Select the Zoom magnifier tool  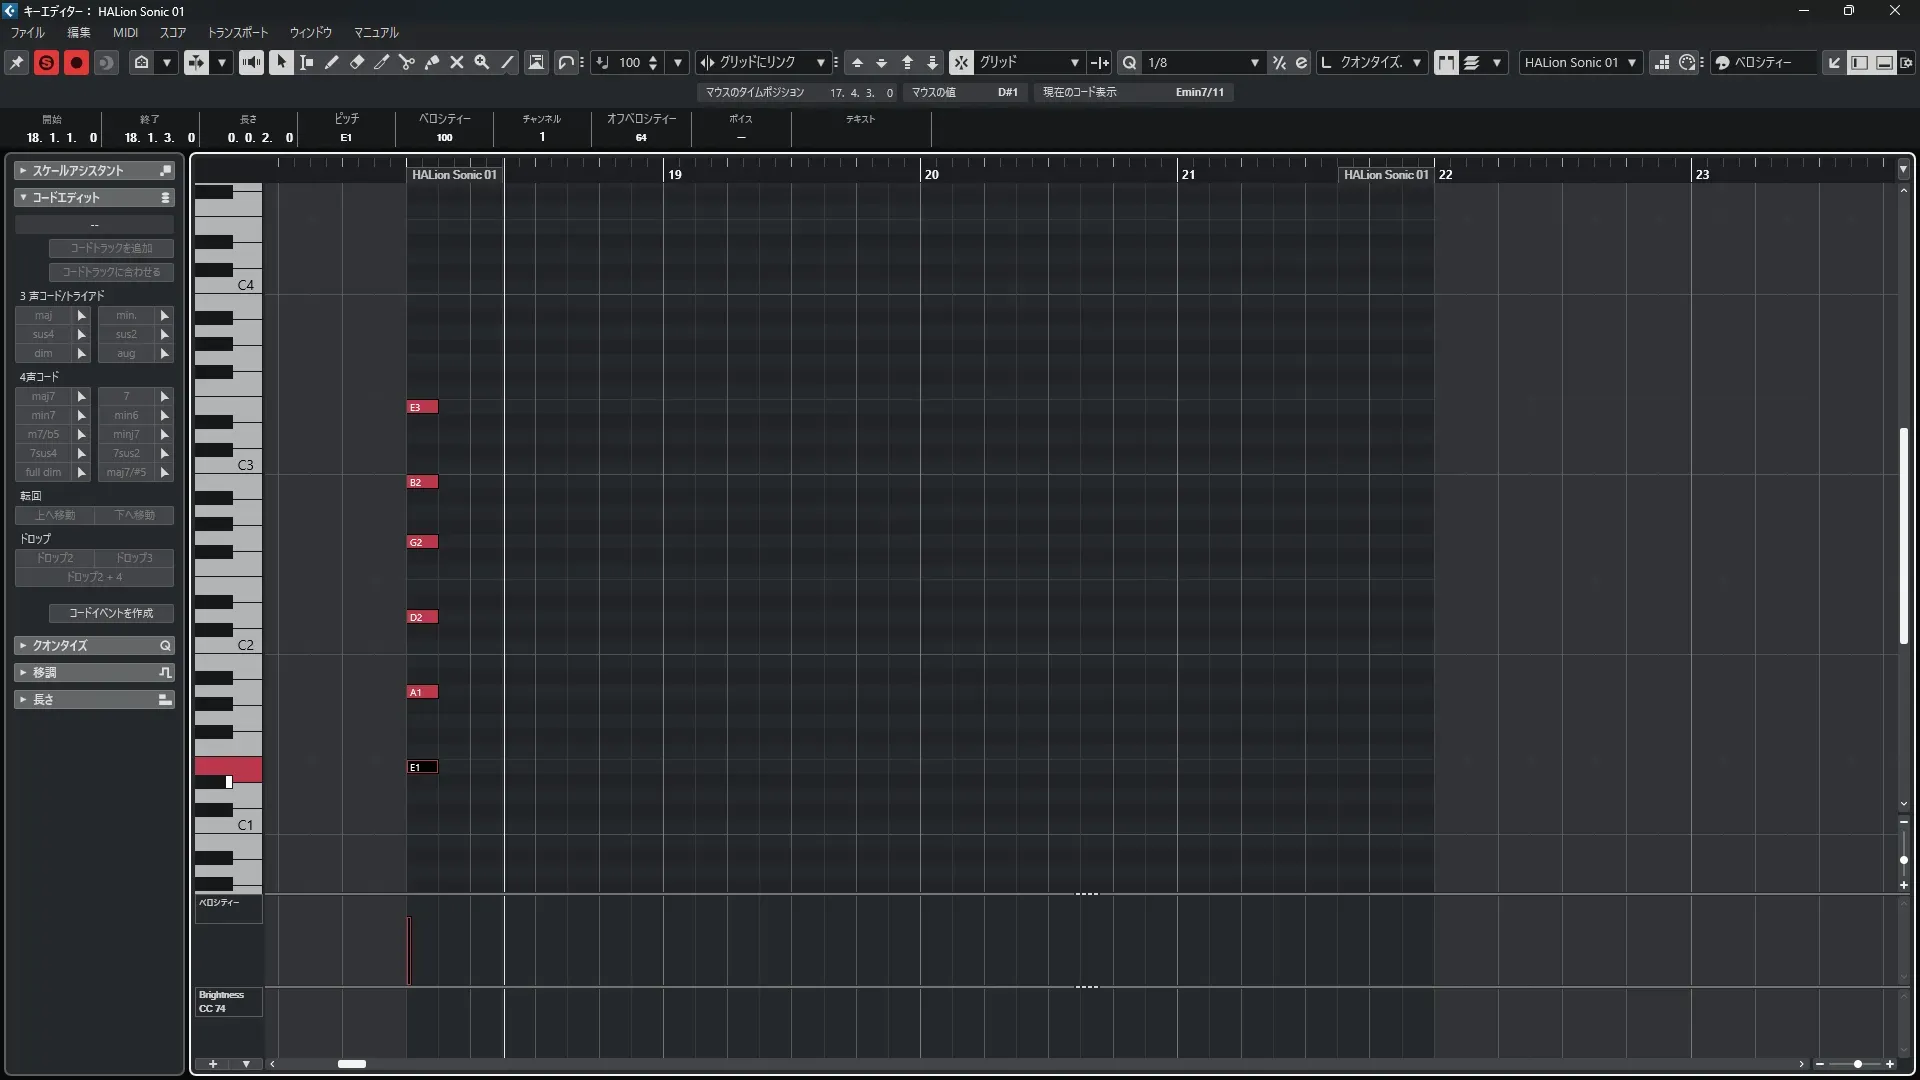pos(482,62)
